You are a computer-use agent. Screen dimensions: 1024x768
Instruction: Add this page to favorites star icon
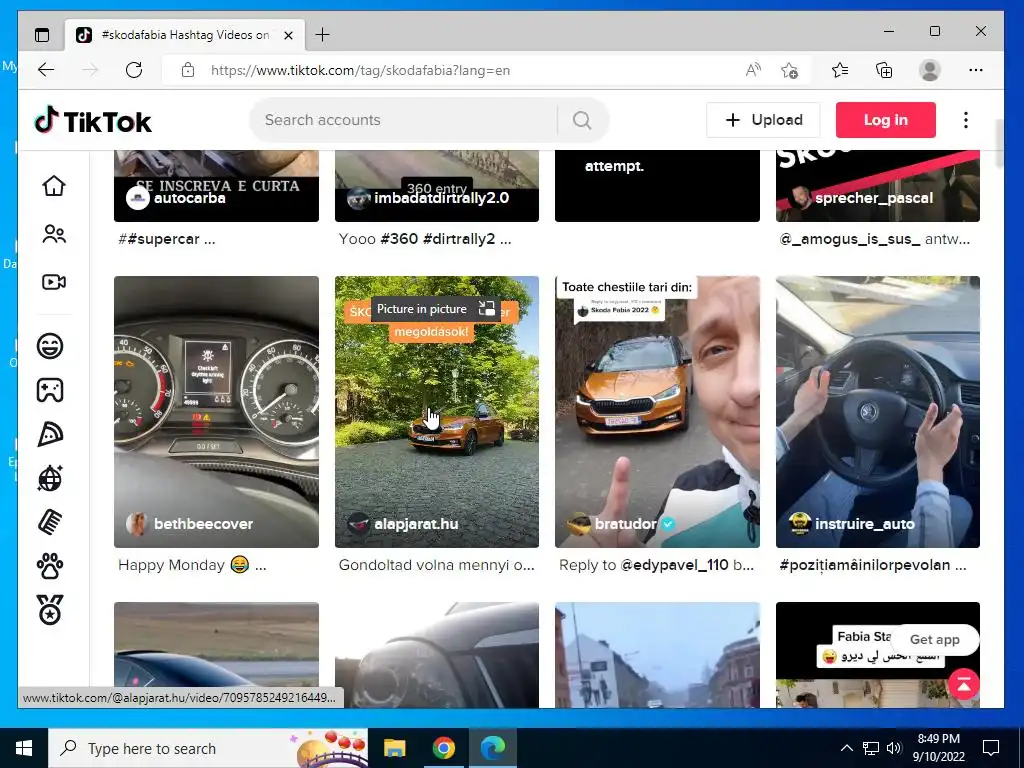pos(790,70)
